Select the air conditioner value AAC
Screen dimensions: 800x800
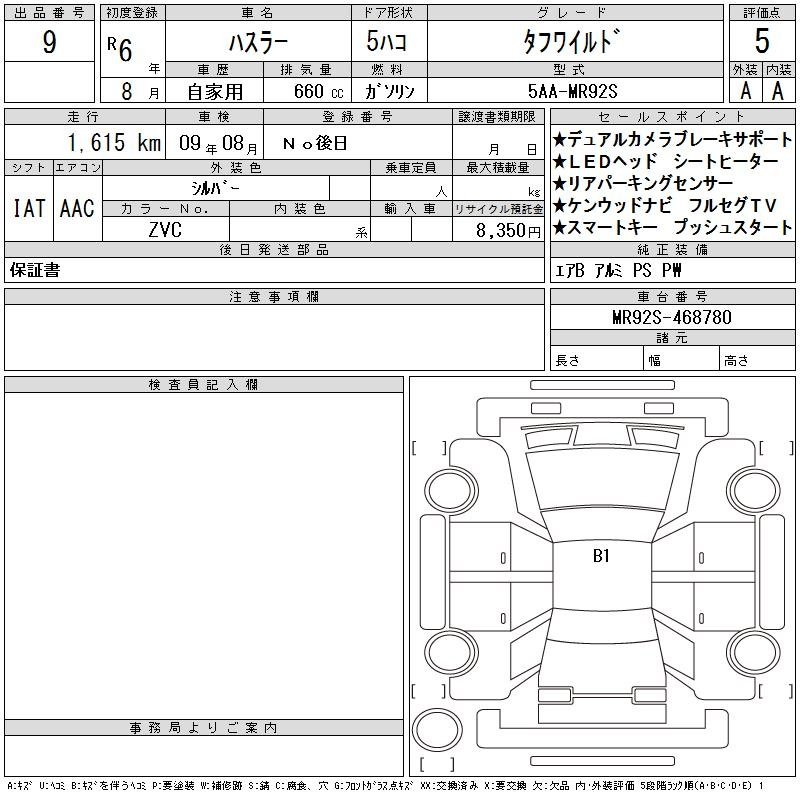click(x=78, y=208)
